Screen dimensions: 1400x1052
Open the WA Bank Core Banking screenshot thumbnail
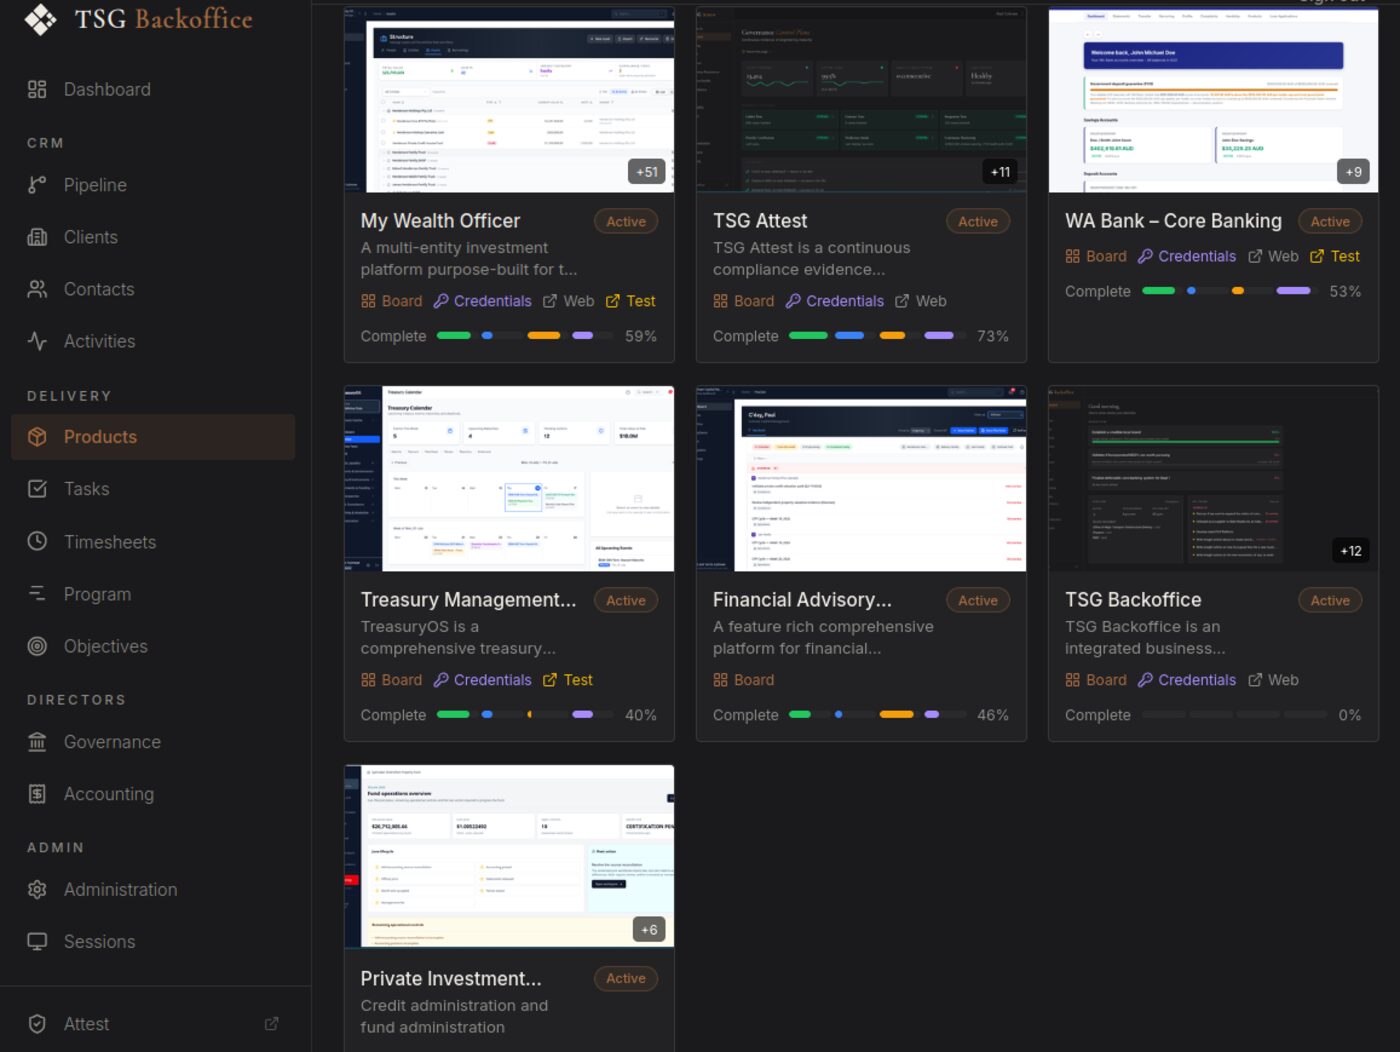tap(1213, 100)
